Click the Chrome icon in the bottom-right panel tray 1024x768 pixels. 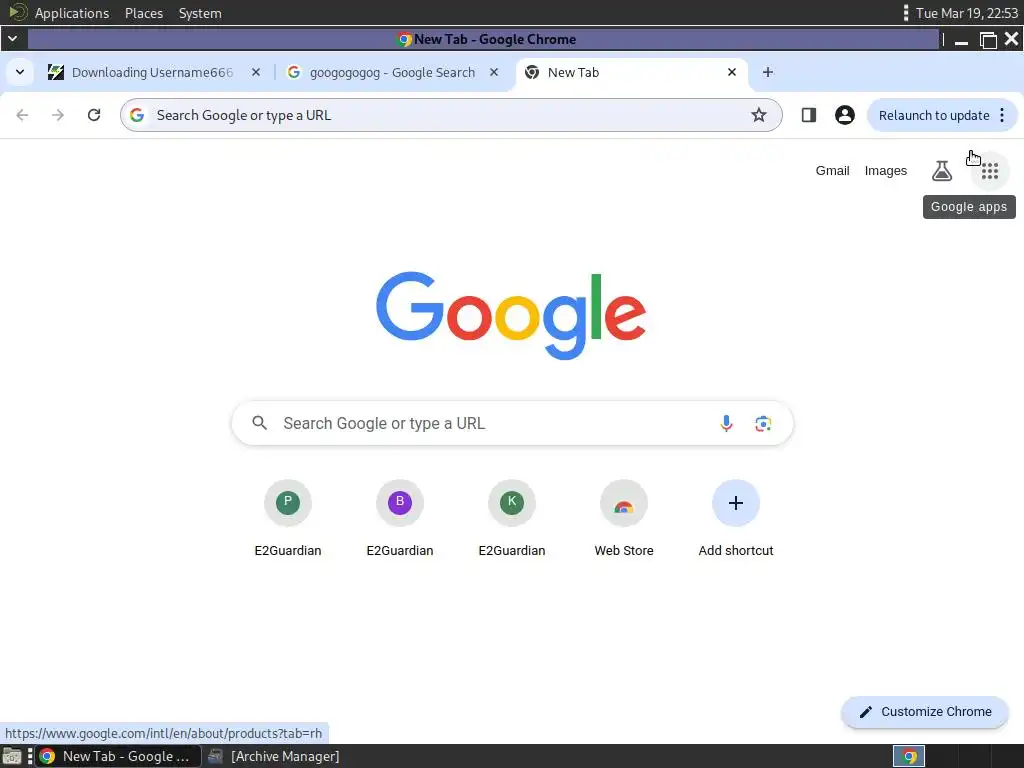909,756
